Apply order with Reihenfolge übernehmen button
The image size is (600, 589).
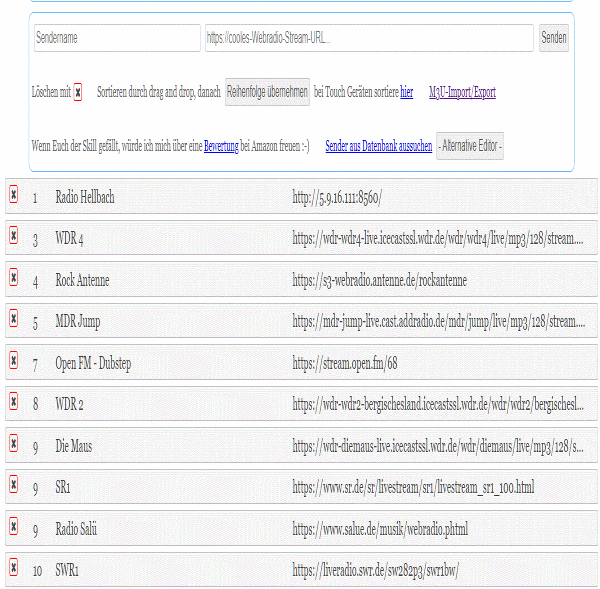click(267, 92)
